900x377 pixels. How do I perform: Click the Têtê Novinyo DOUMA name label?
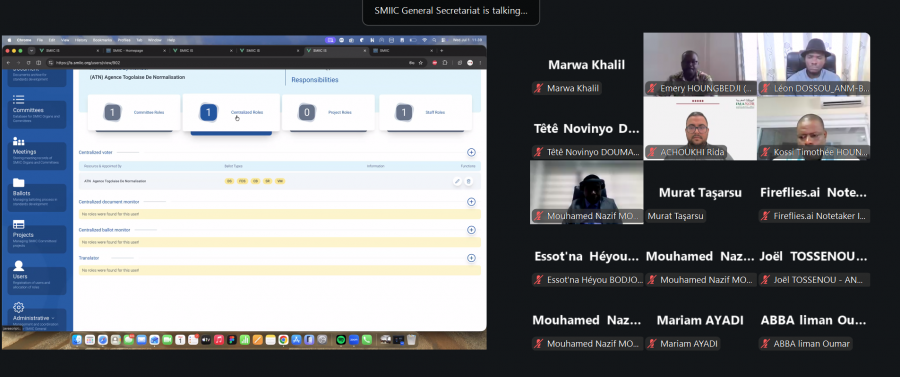pyautogui.click(x=587, y=152)
